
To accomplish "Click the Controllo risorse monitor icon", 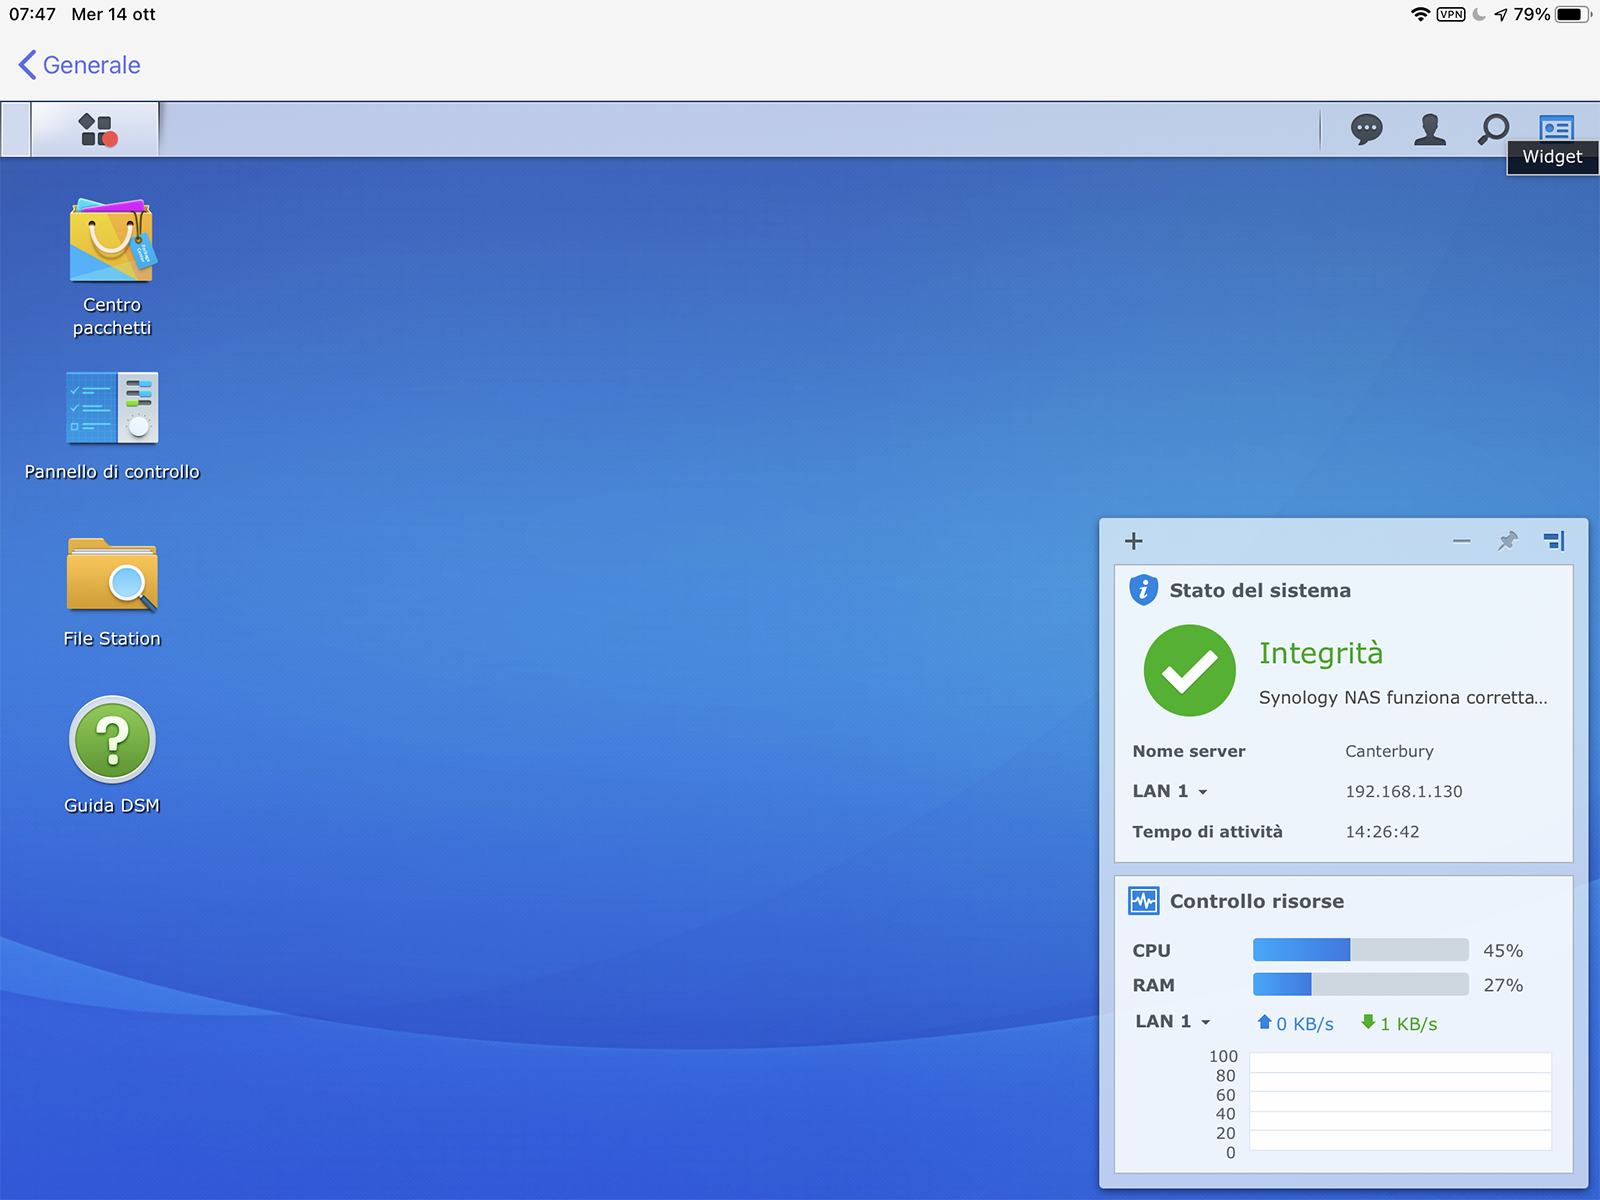I will (x=1143, y=901).
